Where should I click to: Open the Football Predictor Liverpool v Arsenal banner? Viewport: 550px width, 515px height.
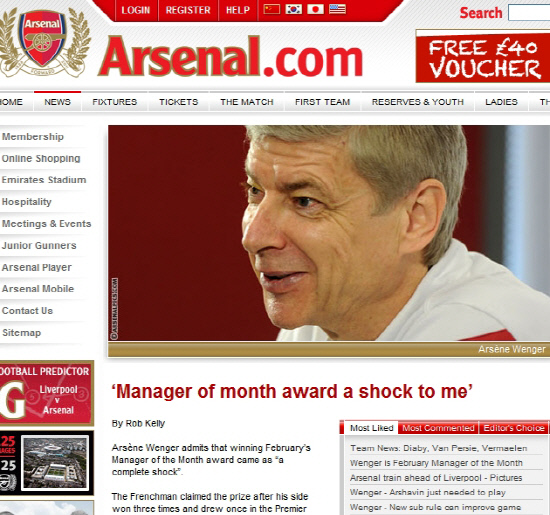pyautogui.click(x=47, y=393)
